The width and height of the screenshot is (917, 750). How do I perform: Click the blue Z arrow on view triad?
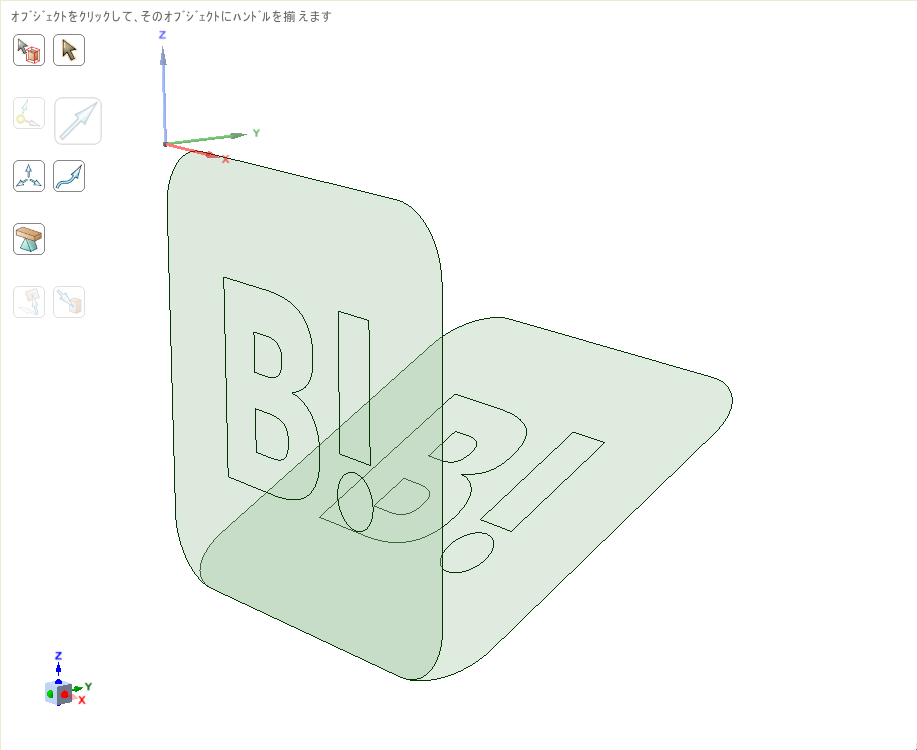(58, 669)
